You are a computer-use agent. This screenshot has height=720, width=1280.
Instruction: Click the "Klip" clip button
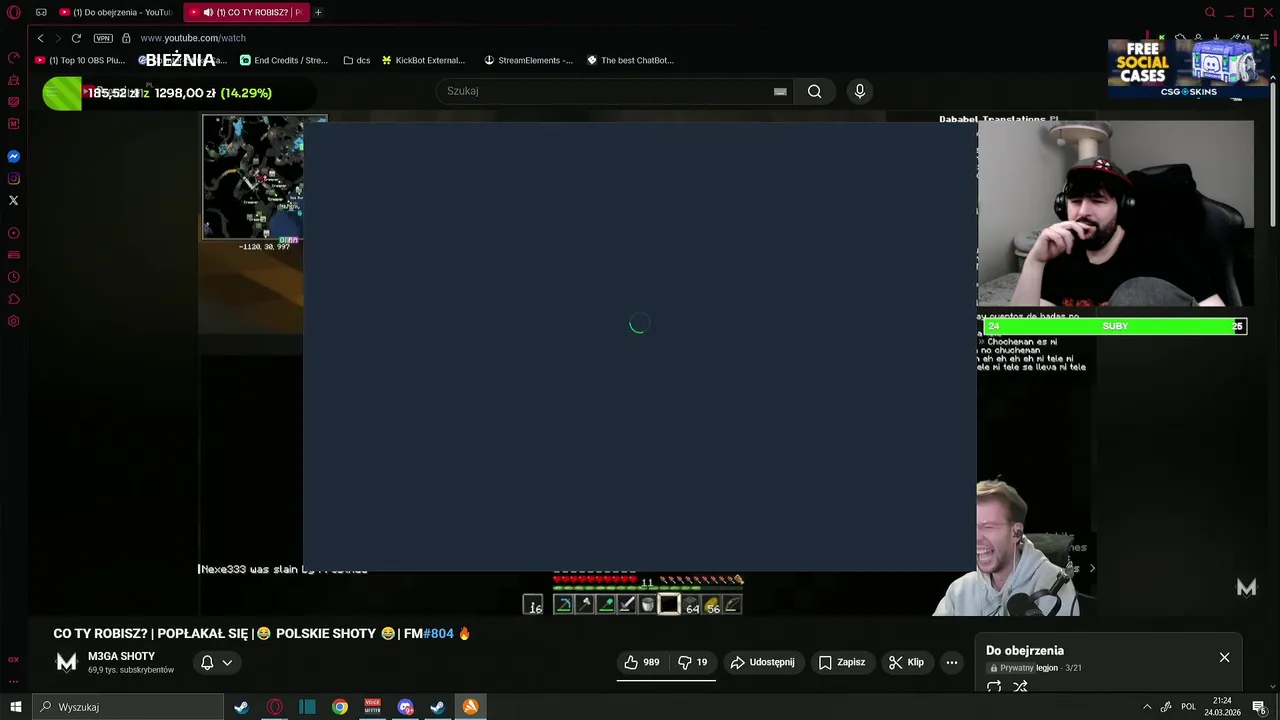[x=906, y=662]
